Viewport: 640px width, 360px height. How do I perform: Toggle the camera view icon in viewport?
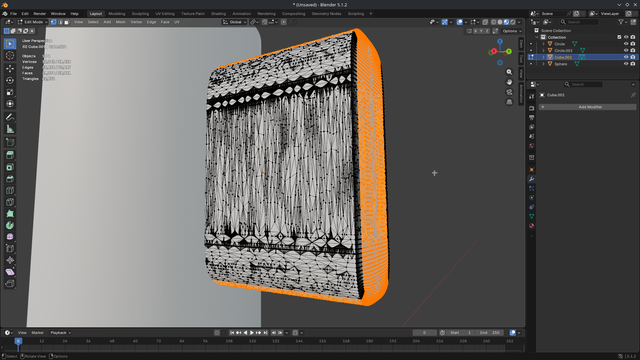tap(509, 92)
